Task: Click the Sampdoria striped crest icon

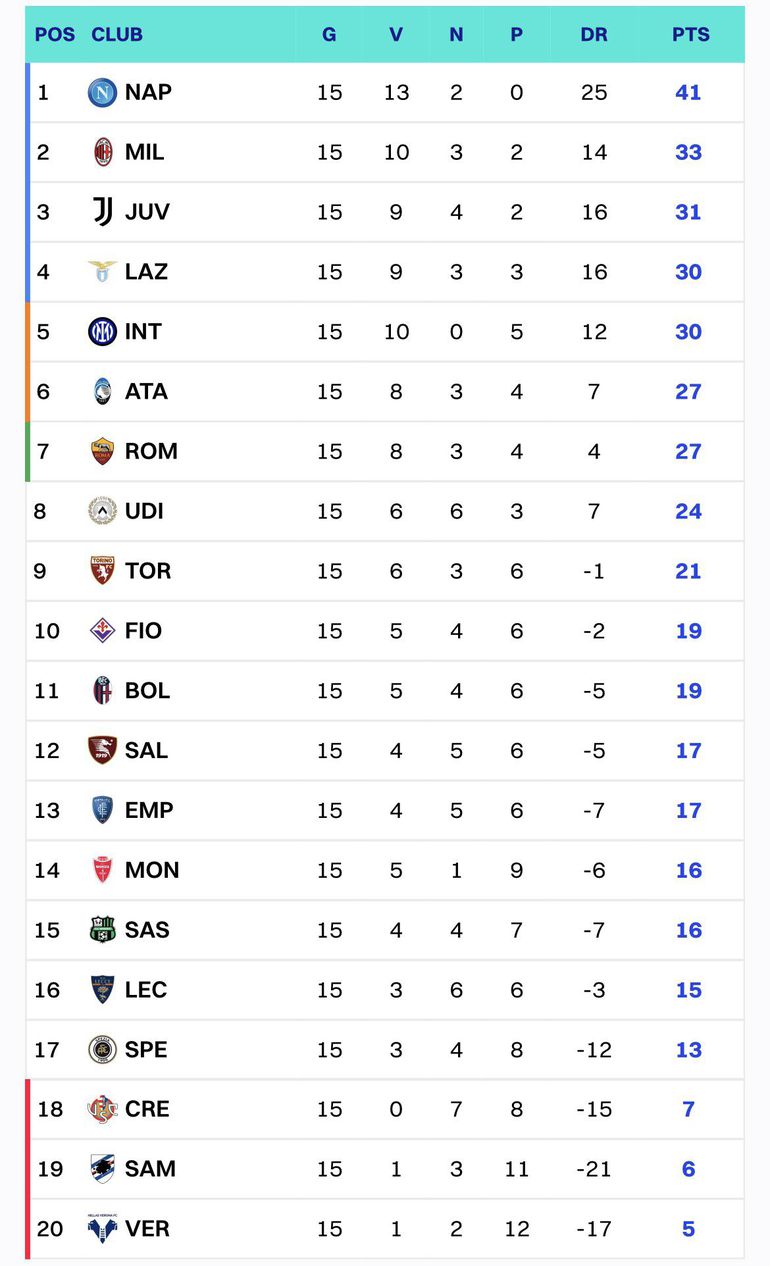Action: click(102, 1168)
